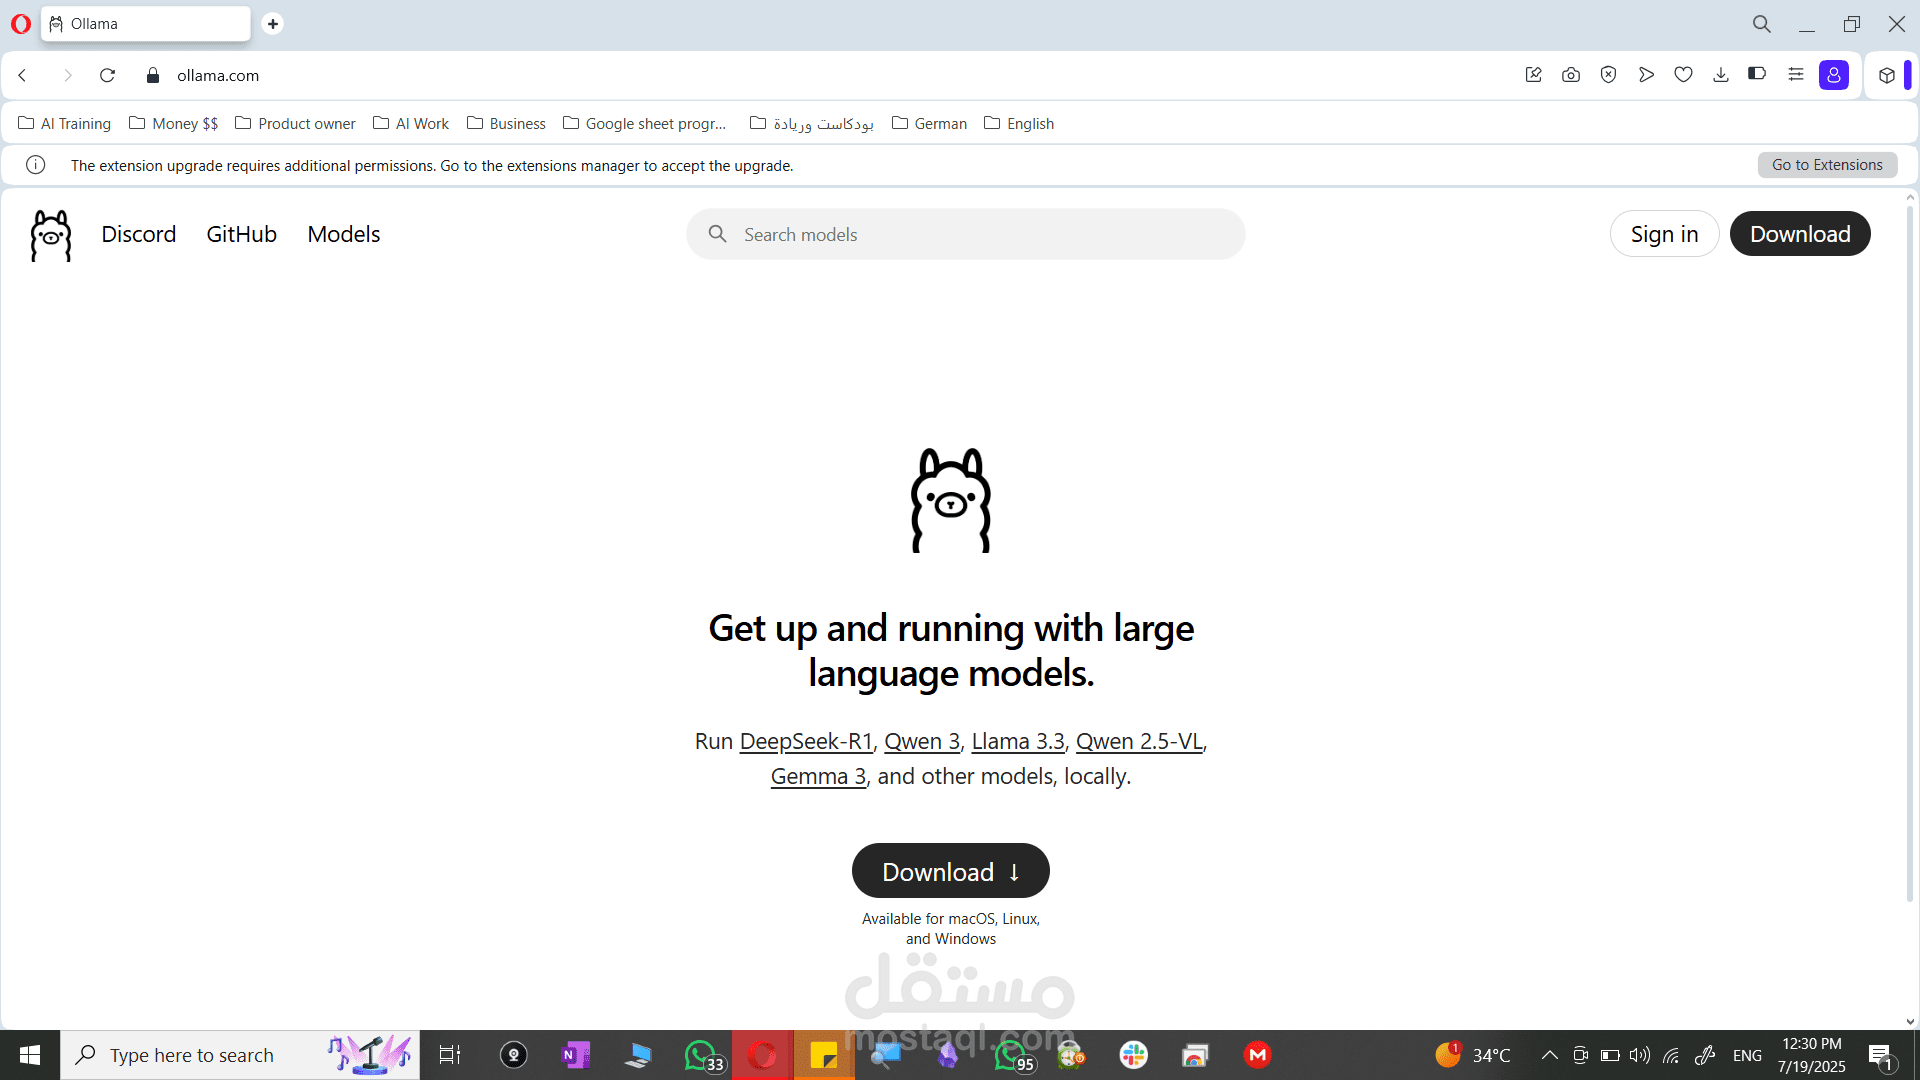Click the Go to Extensions button
The height and width of the screenshot is (1080, 1920).
(1827, 165)
